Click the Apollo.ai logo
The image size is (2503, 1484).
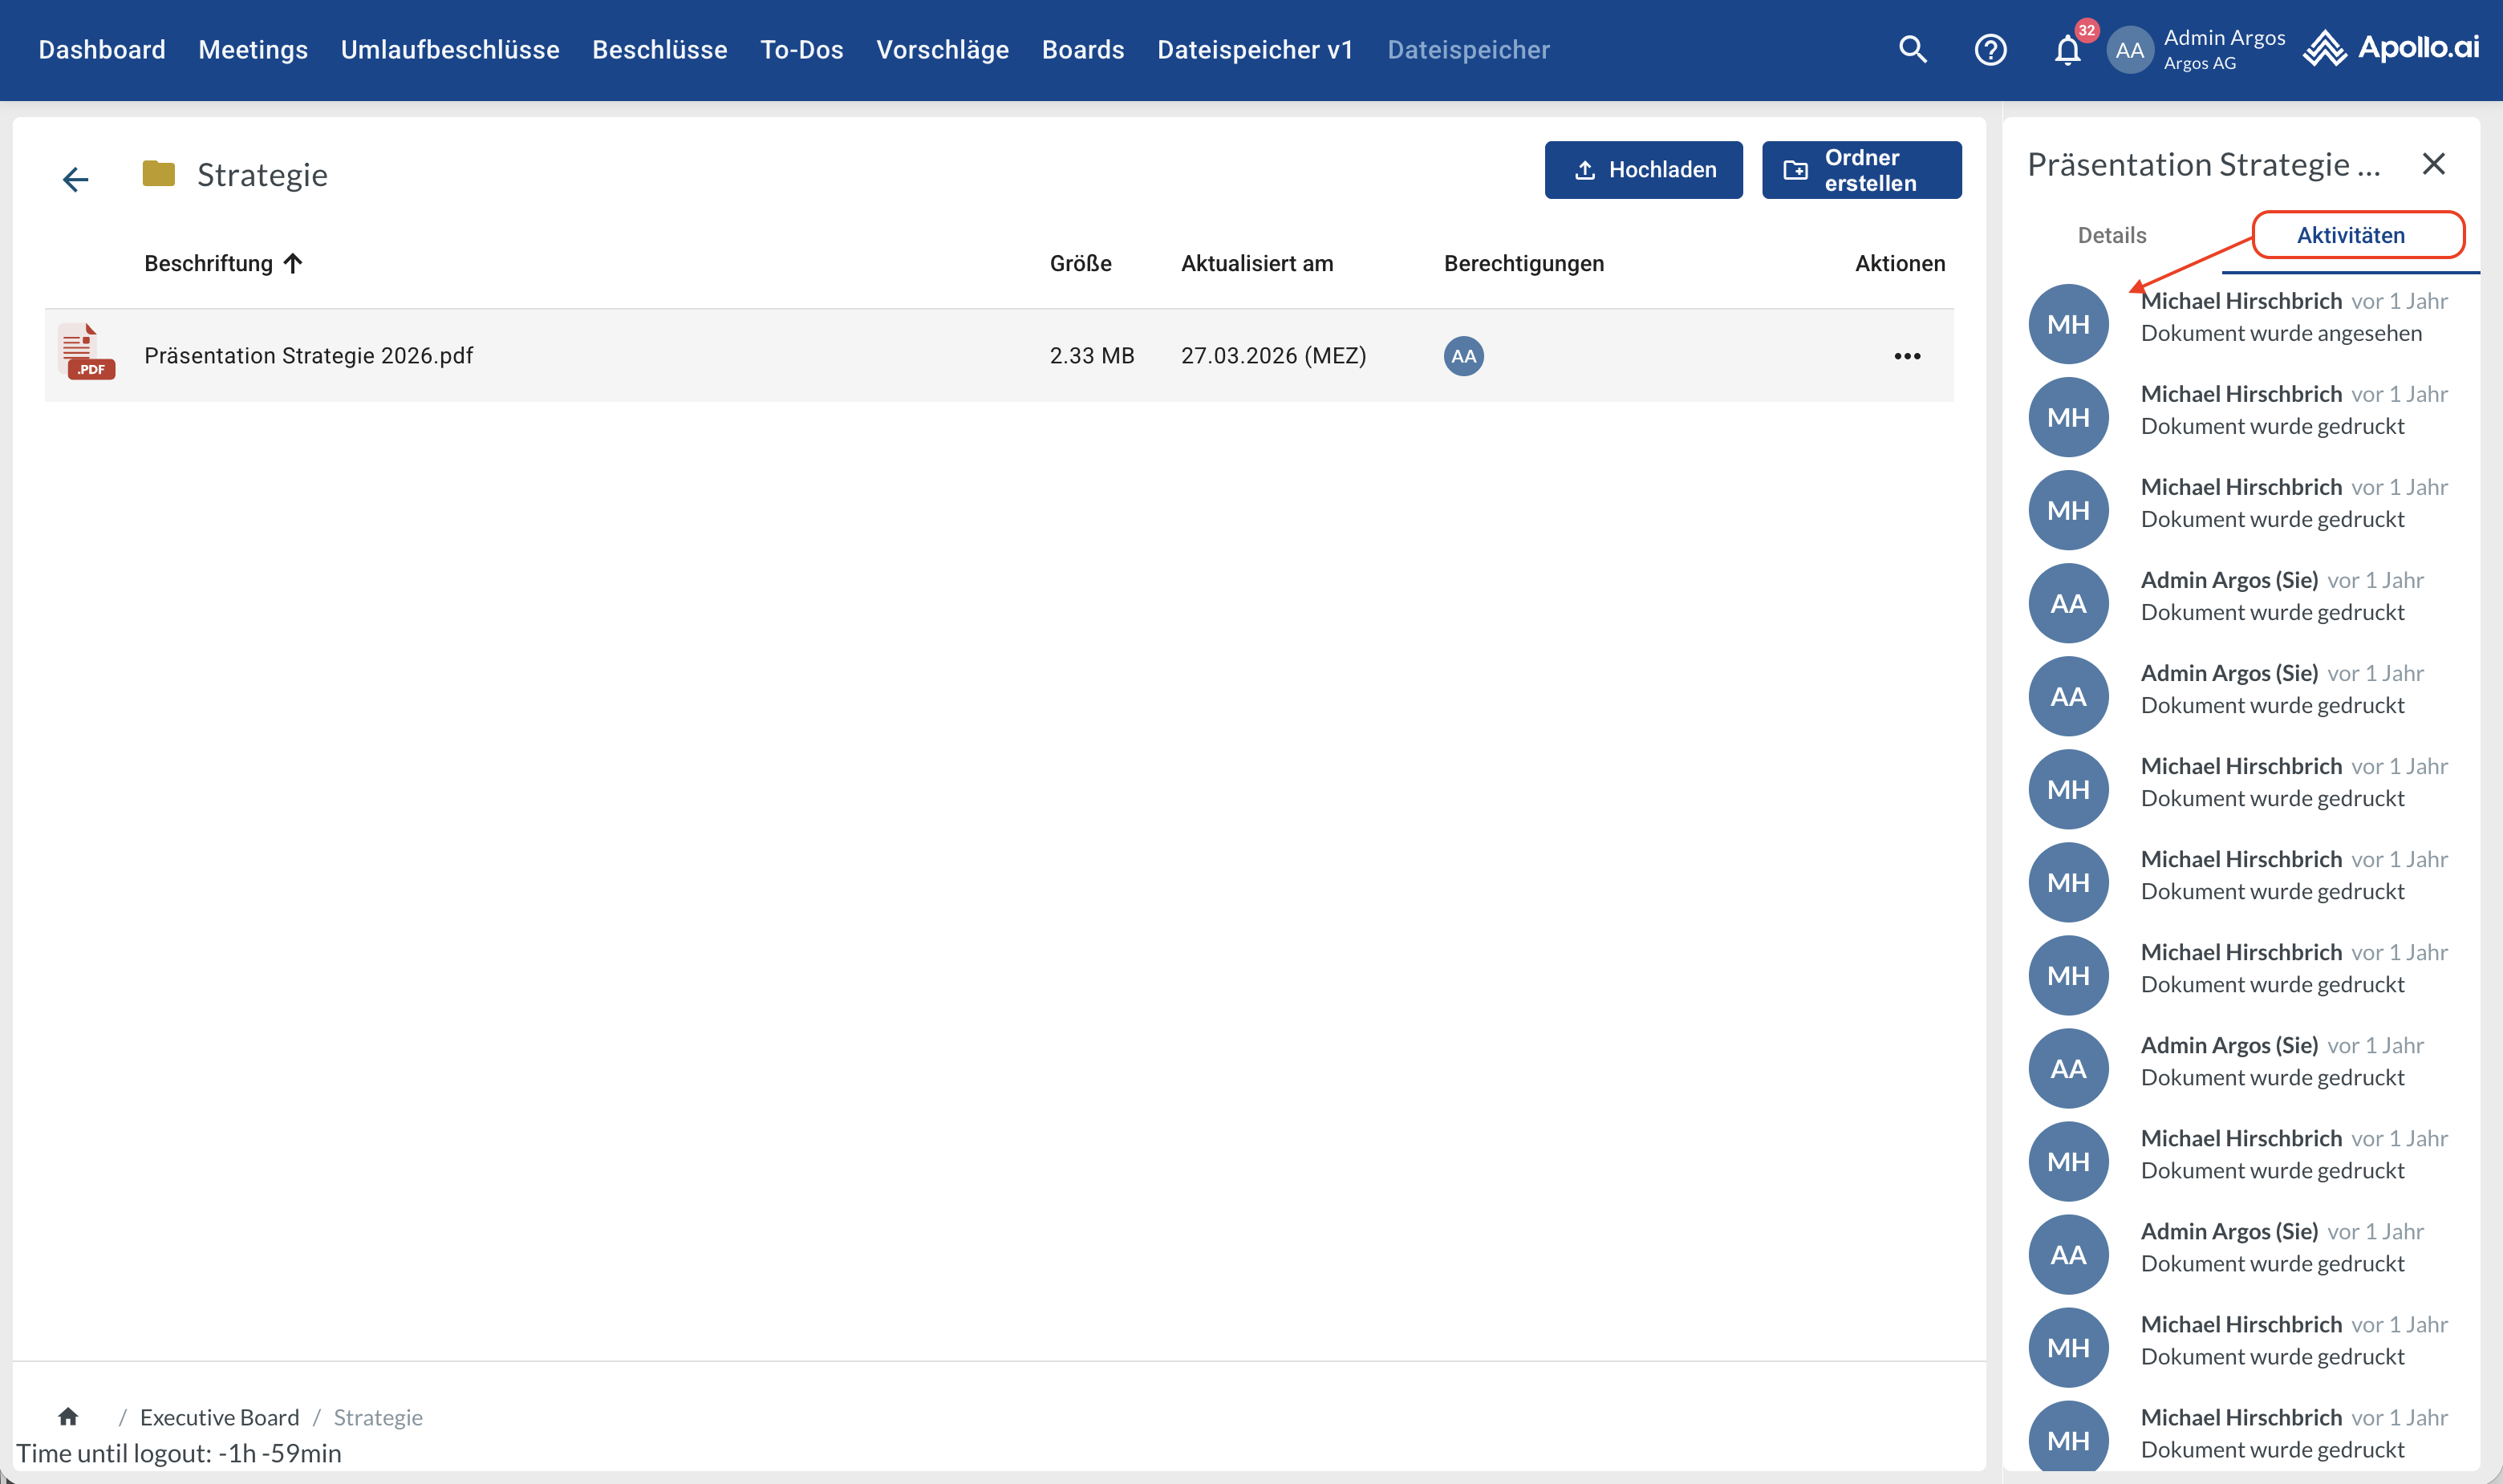point(2391,48)
